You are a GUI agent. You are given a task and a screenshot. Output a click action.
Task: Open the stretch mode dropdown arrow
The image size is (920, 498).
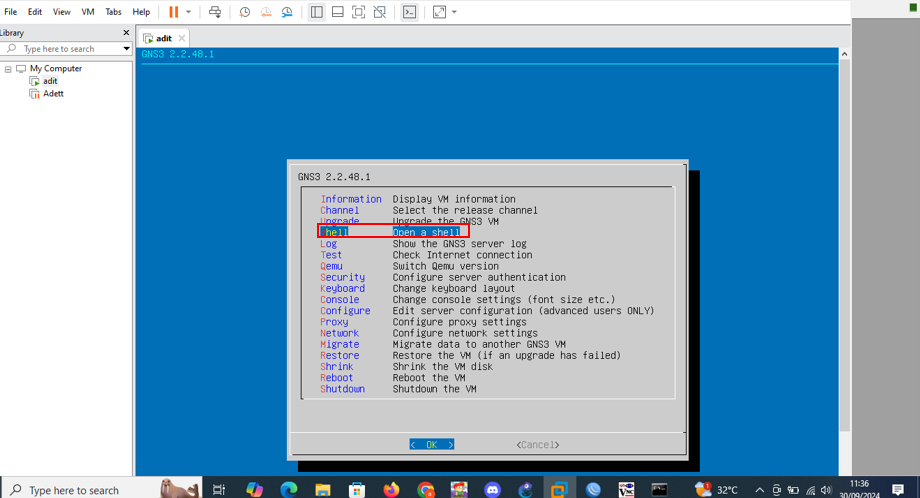coord(454,12)
